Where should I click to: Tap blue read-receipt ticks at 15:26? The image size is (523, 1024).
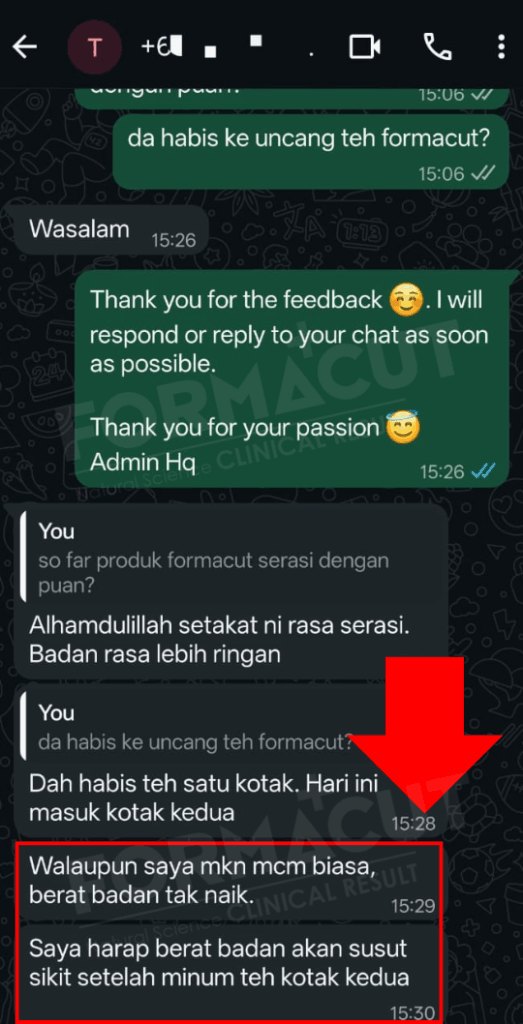(483, 471)
